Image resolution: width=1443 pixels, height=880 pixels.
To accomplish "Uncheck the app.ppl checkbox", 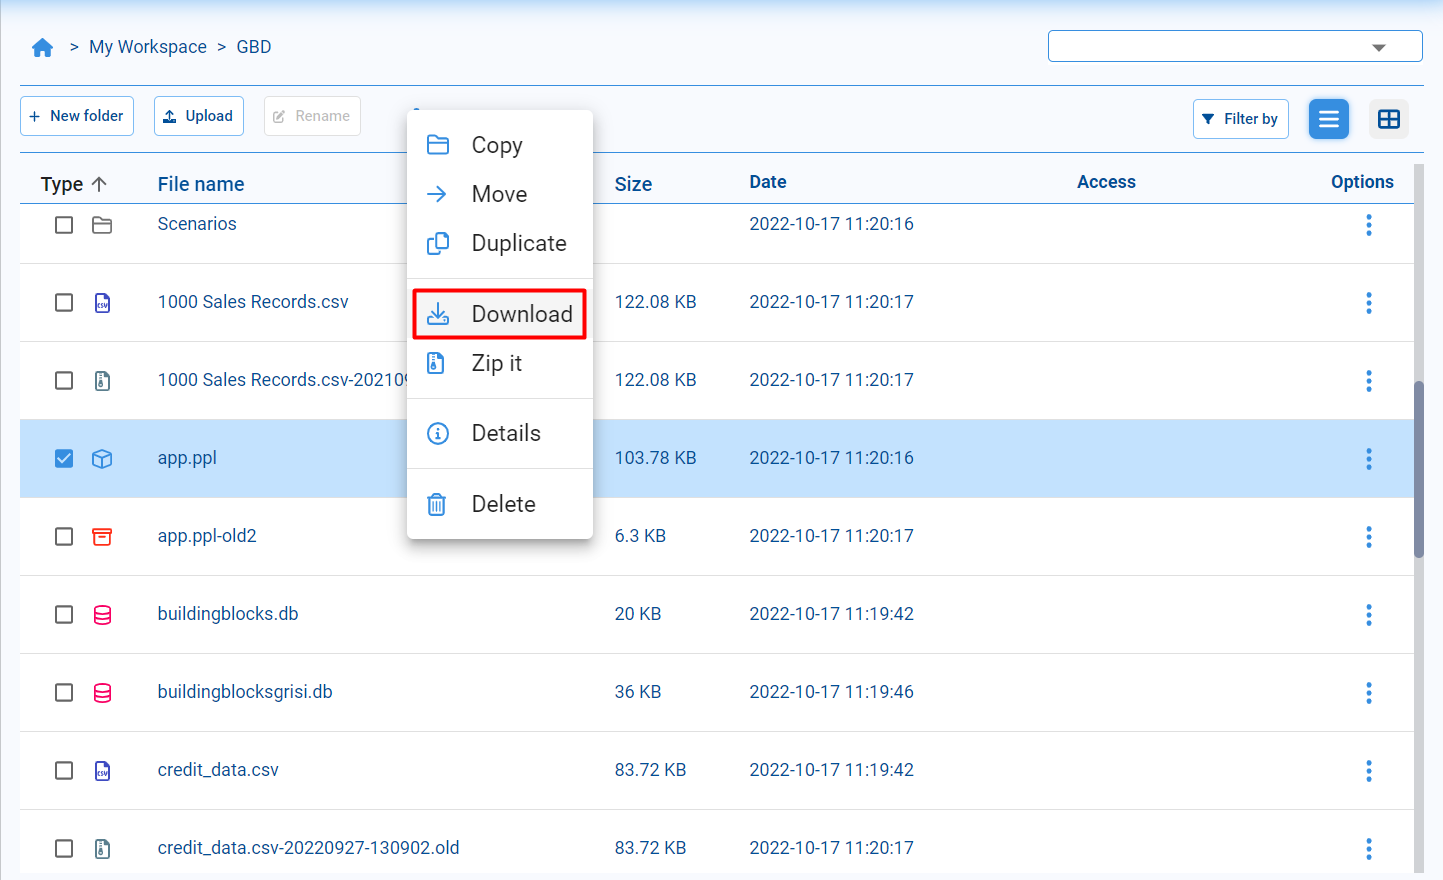I will tap(64, 459).
